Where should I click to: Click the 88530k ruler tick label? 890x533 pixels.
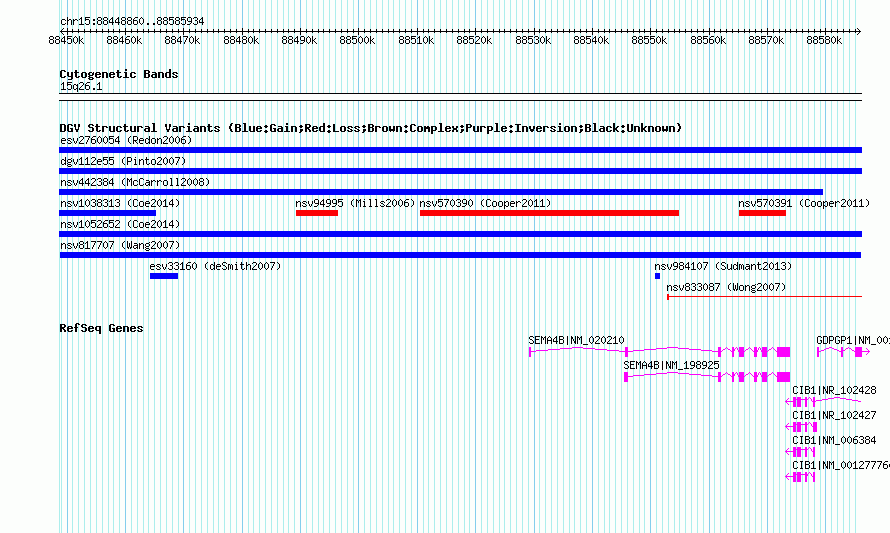533,40
